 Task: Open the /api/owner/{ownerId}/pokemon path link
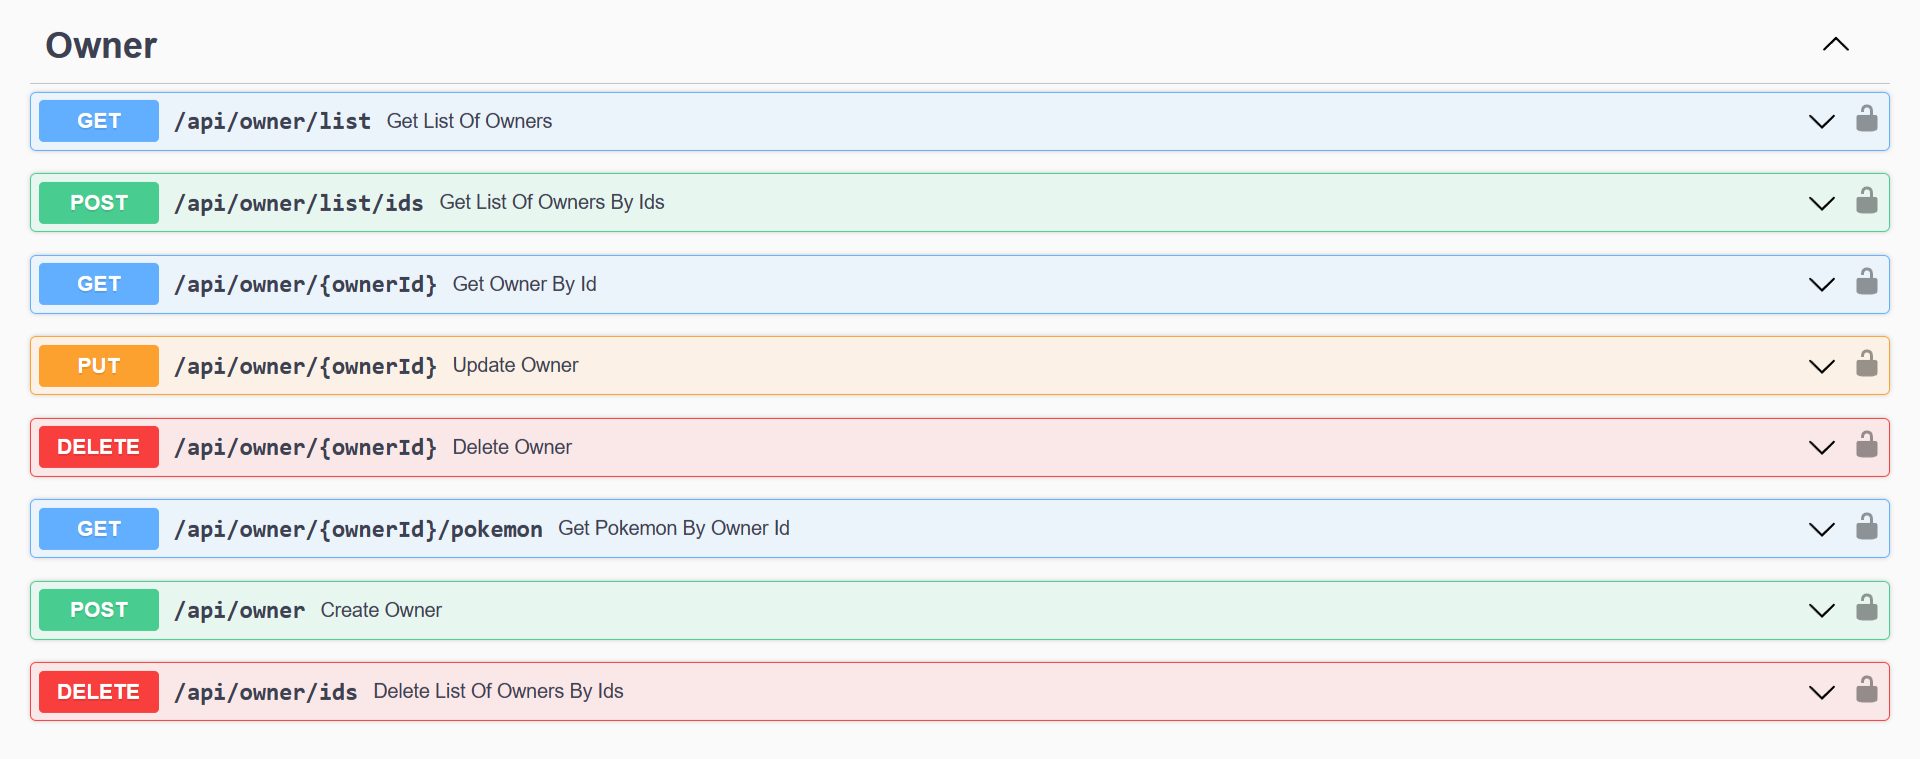[x=358, y=529]
